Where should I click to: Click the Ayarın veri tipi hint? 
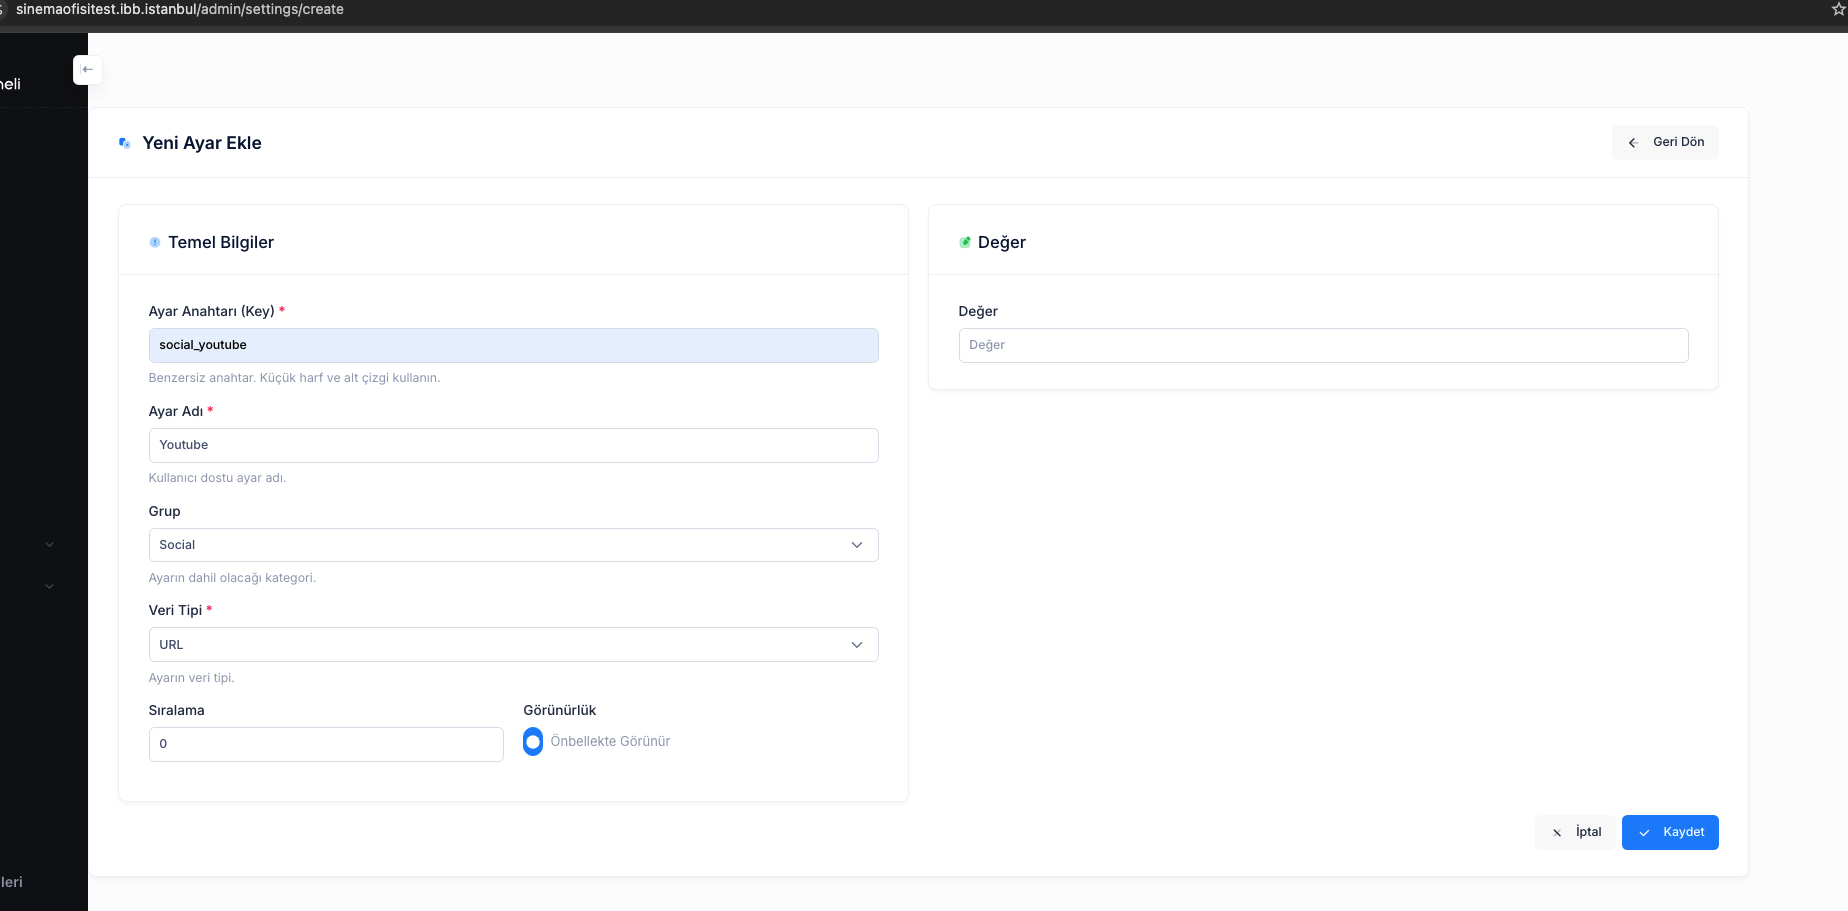point(191,678)
